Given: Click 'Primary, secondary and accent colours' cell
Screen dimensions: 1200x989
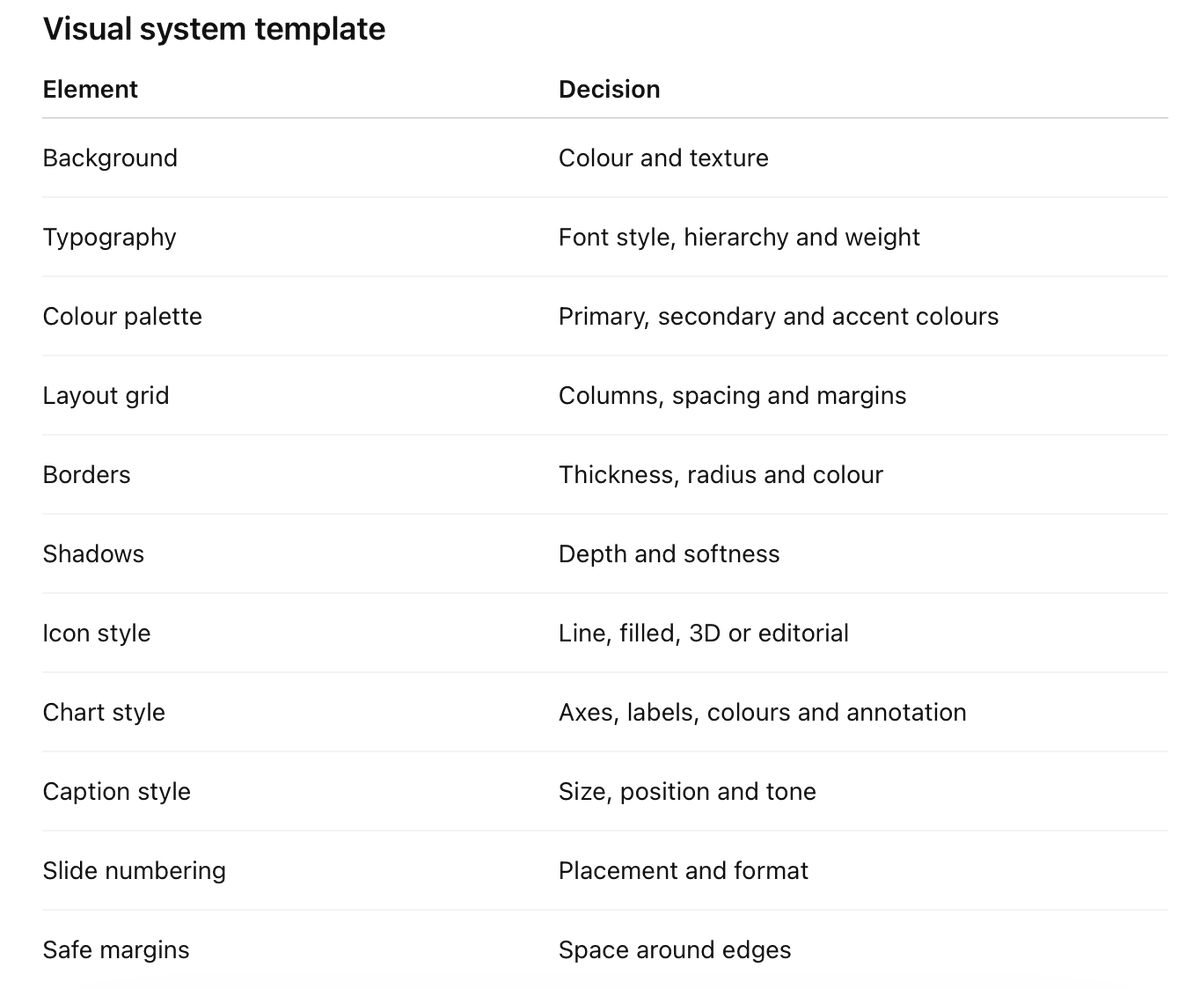Looking at the screenshot, I should pyautogui.click(x=779, y=316).
